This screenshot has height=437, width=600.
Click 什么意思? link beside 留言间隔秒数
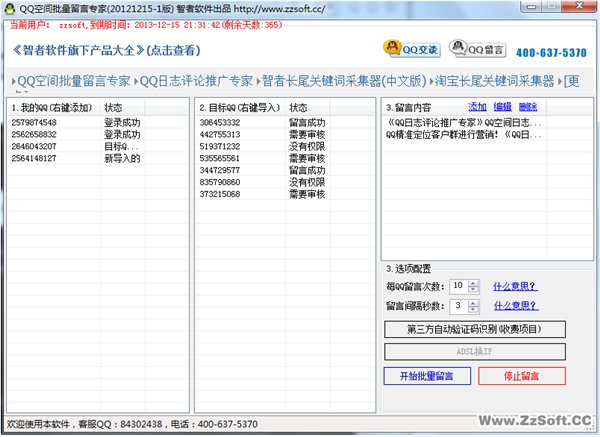[516, 306]
